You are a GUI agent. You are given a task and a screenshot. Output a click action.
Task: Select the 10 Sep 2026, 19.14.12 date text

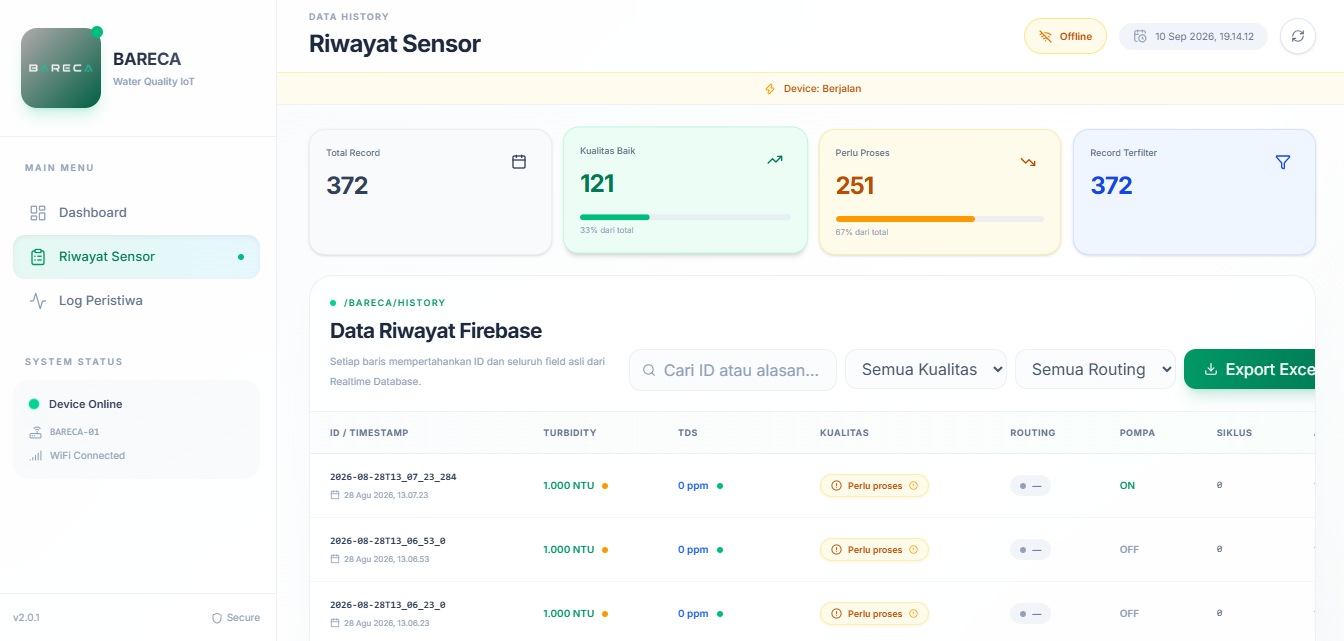tap(1204, 36)
